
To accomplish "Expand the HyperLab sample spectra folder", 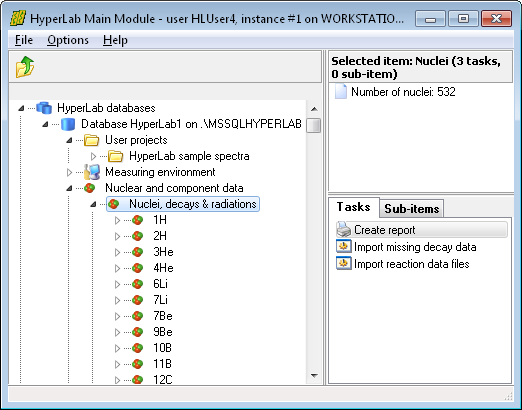I will pos(93,156).
